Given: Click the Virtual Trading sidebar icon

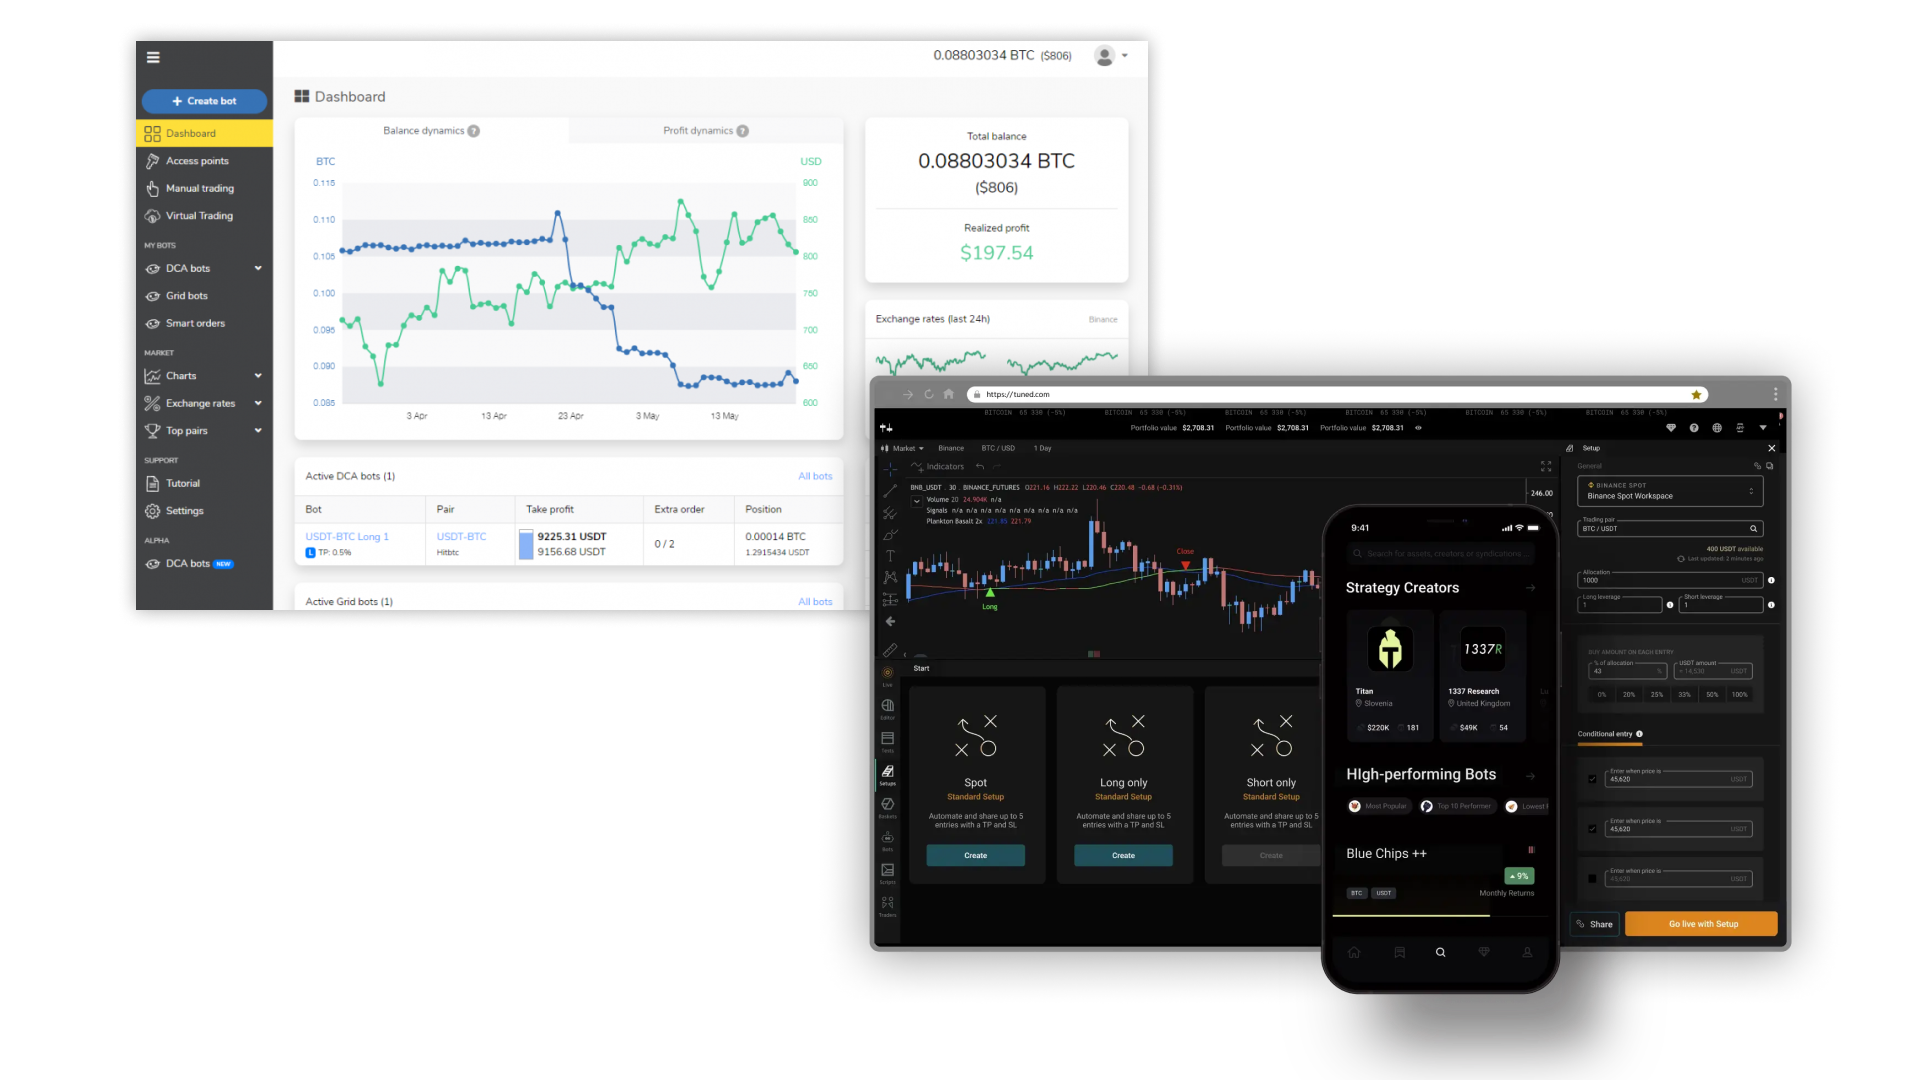Looking at the screenshot, I should [x=152, y=215].
